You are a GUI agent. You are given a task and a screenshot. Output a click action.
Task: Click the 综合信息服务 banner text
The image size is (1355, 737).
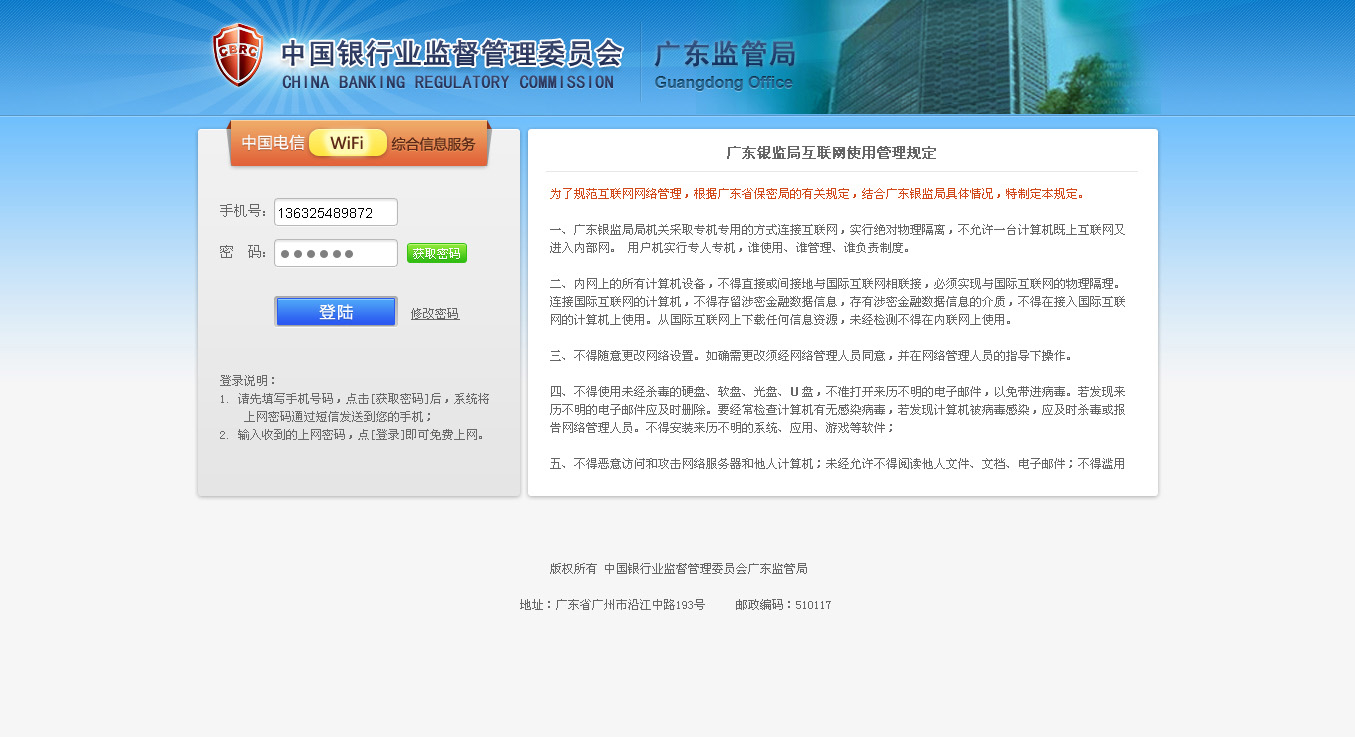(x=434, y=144)
